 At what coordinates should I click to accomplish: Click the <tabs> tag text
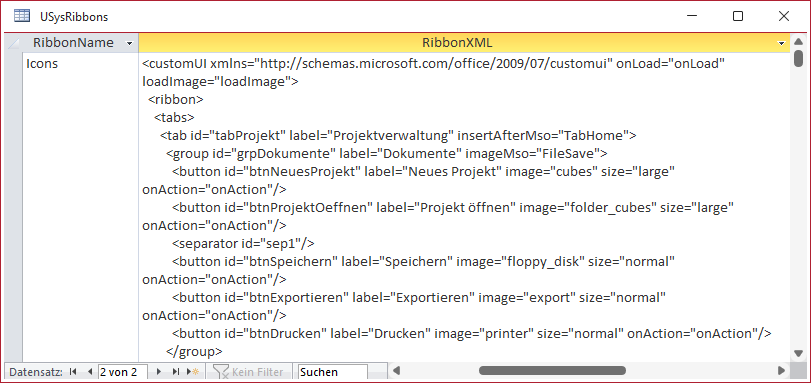pos(174,117)
